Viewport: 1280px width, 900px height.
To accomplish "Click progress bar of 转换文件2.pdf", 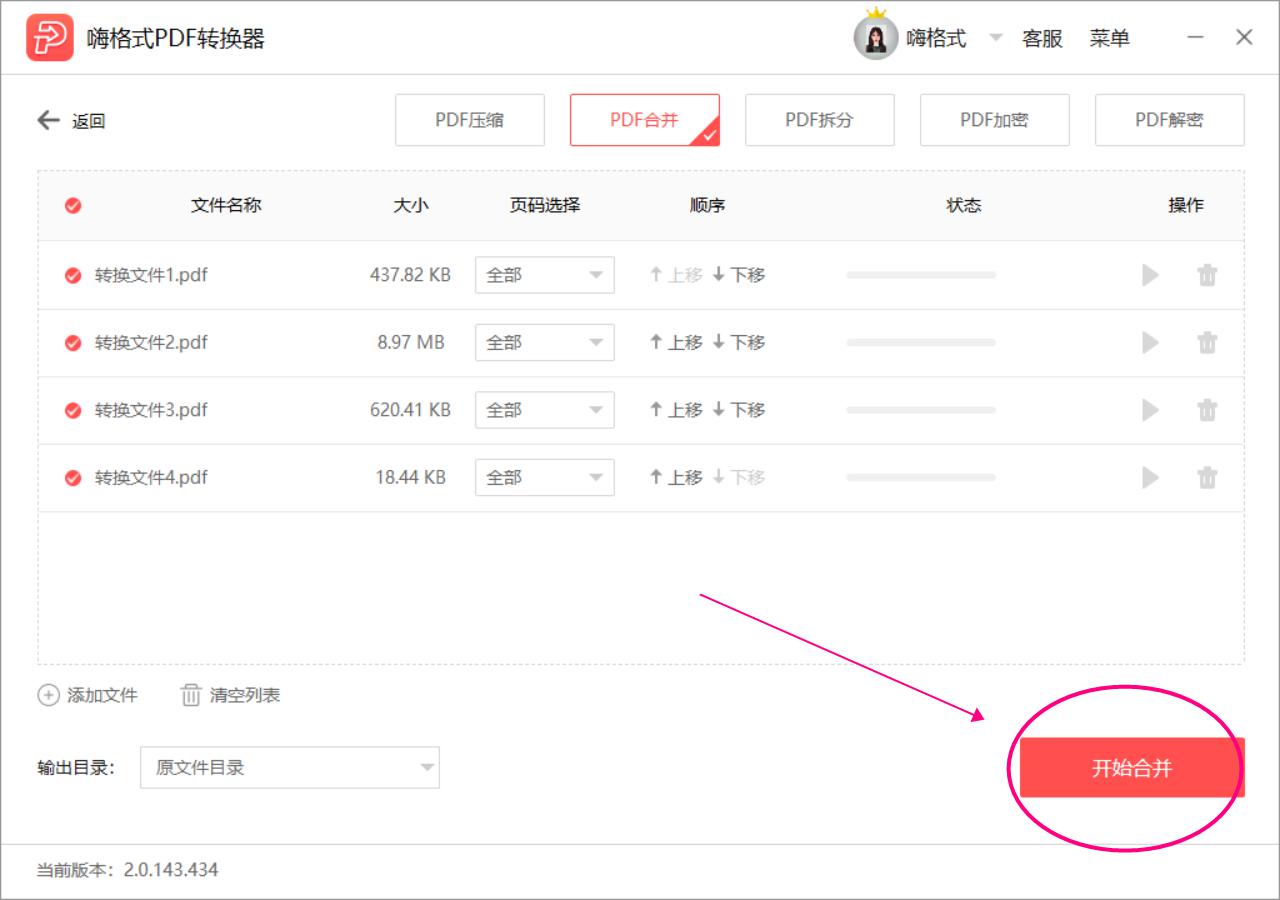I will click(921, 342).
